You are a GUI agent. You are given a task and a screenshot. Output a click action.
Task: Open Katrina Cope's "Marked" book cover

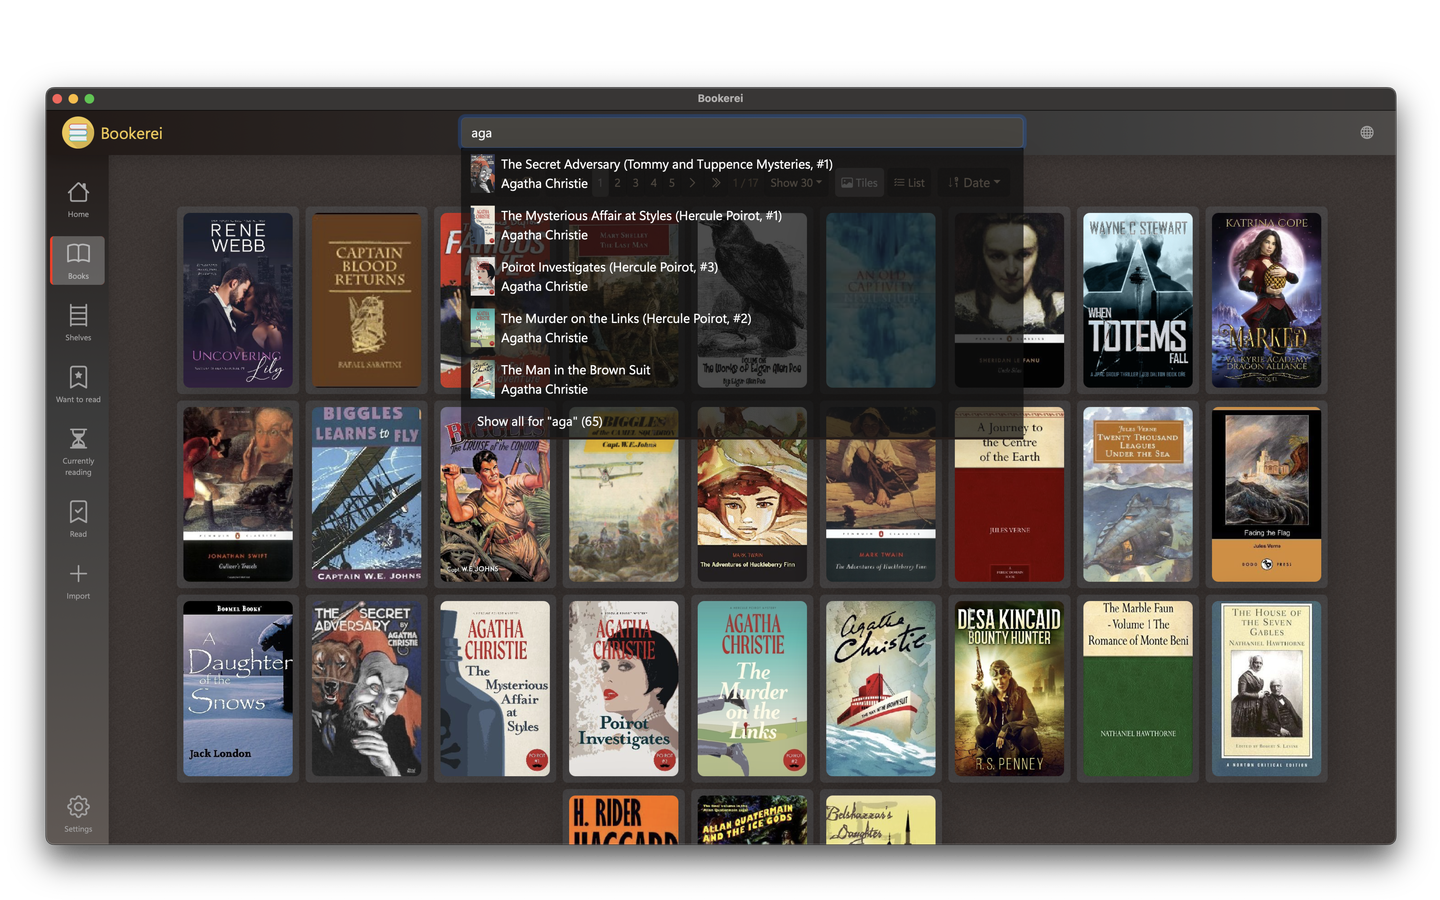point(1267,300)
